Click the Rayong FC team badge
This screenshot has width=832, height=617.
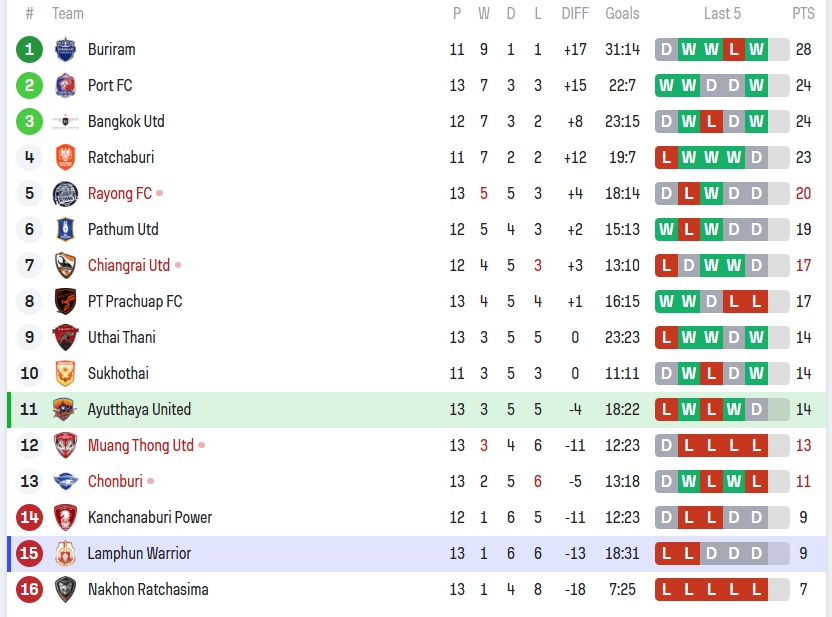65,193
